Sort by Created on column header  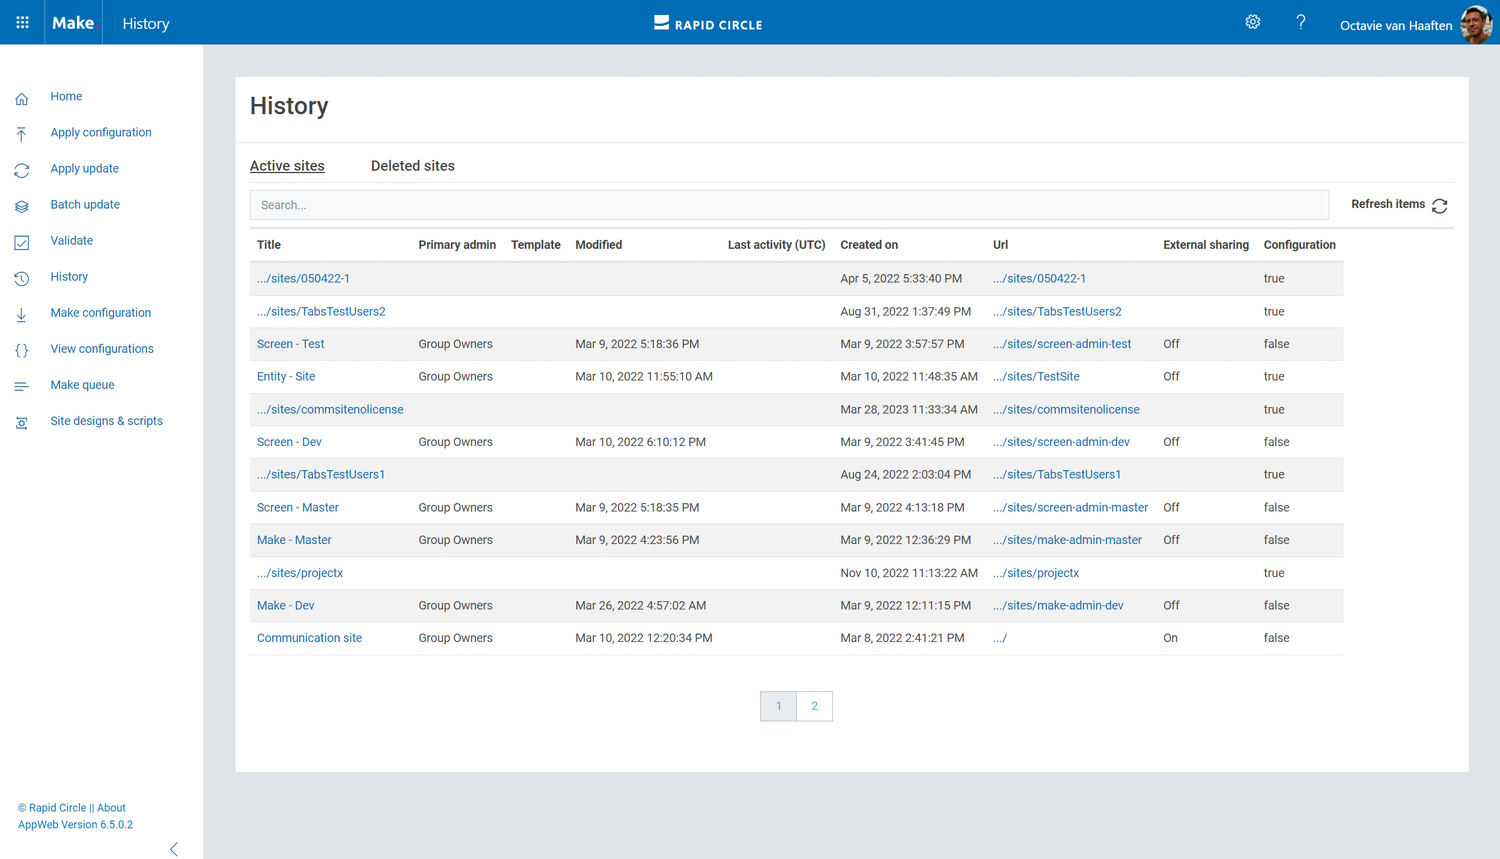coord(868,245)
